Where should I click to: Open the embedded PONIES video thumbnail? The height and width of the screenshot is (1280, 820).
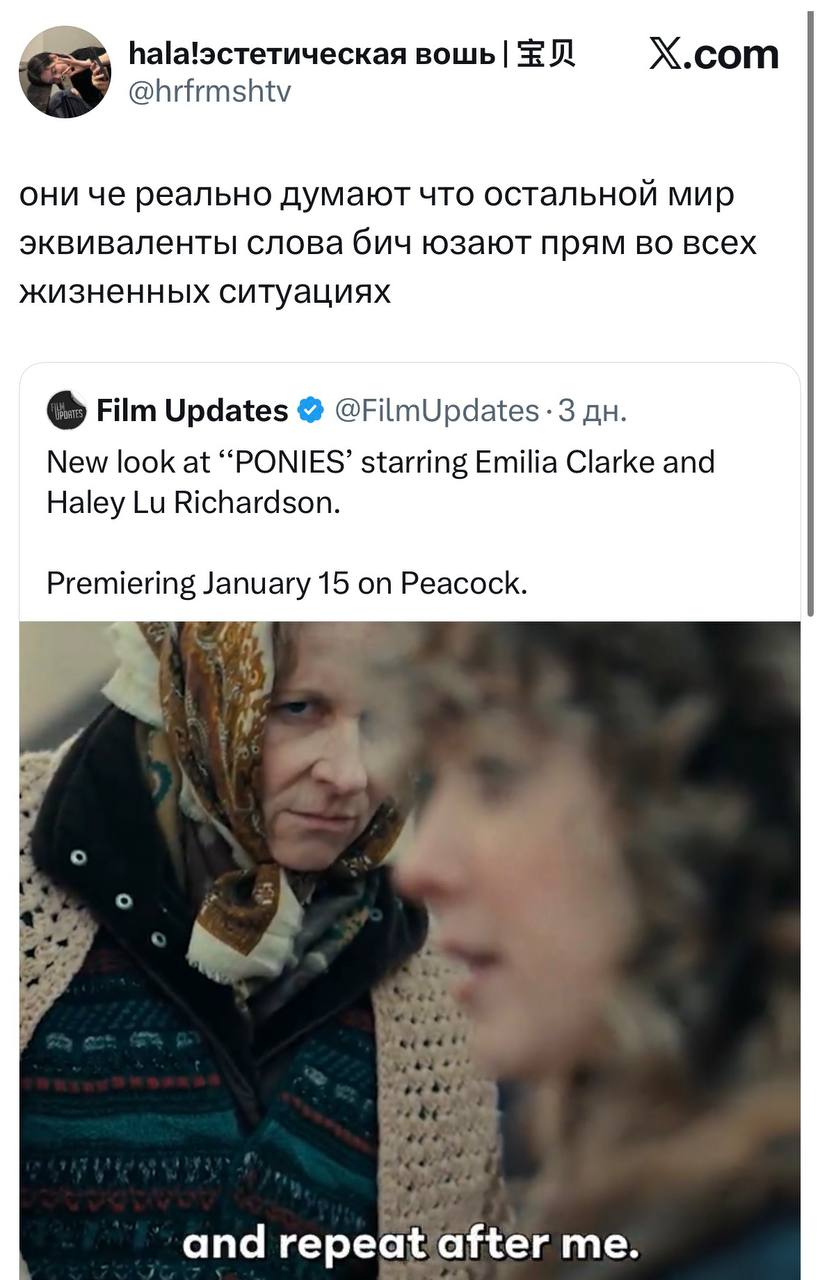pos(410,950)
